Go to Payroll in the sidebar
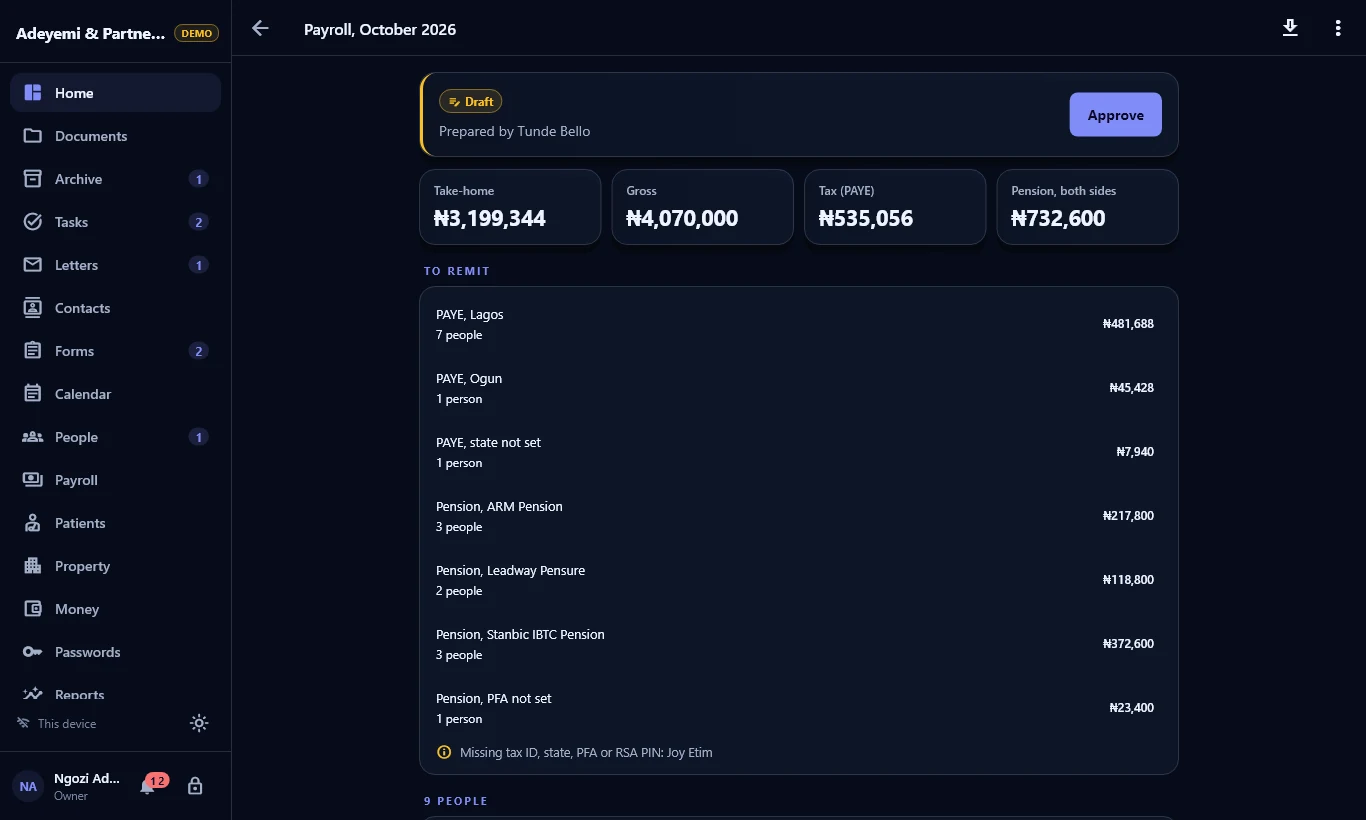Screen dimensions: 1366x820 pyautogui.click(x=115, y=480)
